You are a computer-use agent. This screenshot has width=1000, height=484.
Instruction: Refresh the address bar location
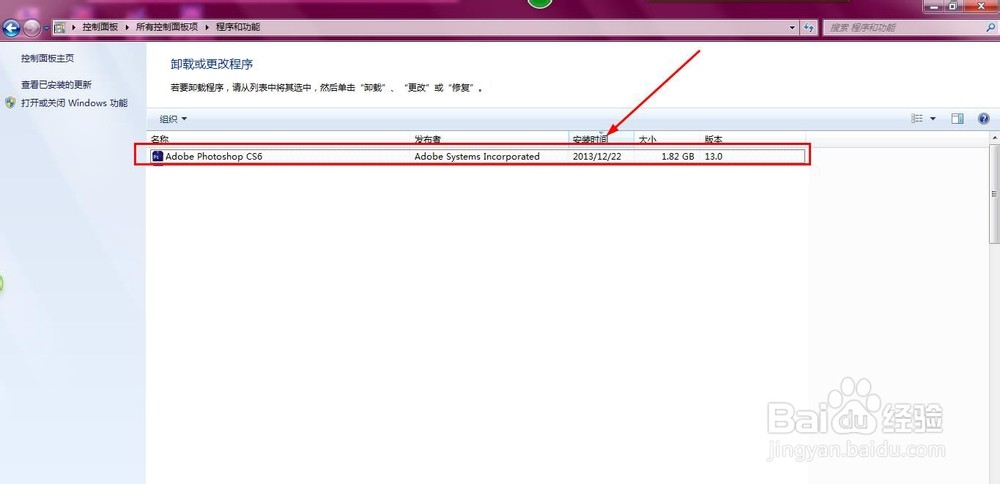point(809,27)
